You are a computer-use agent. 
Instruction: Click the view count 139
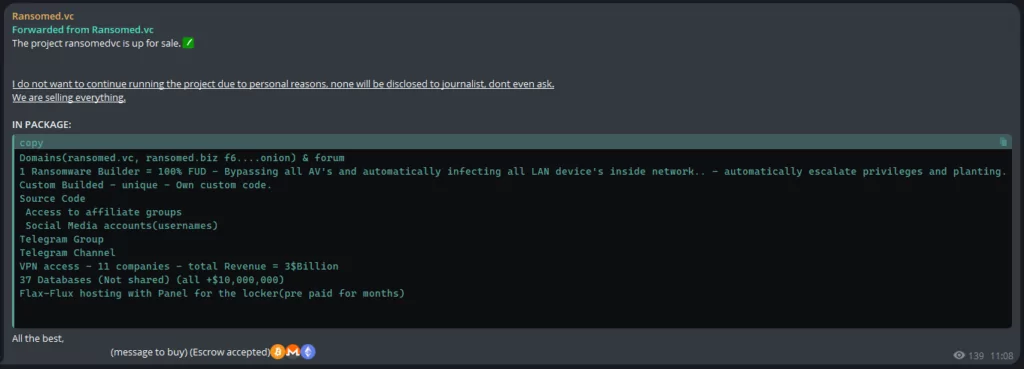coord(976,356)
